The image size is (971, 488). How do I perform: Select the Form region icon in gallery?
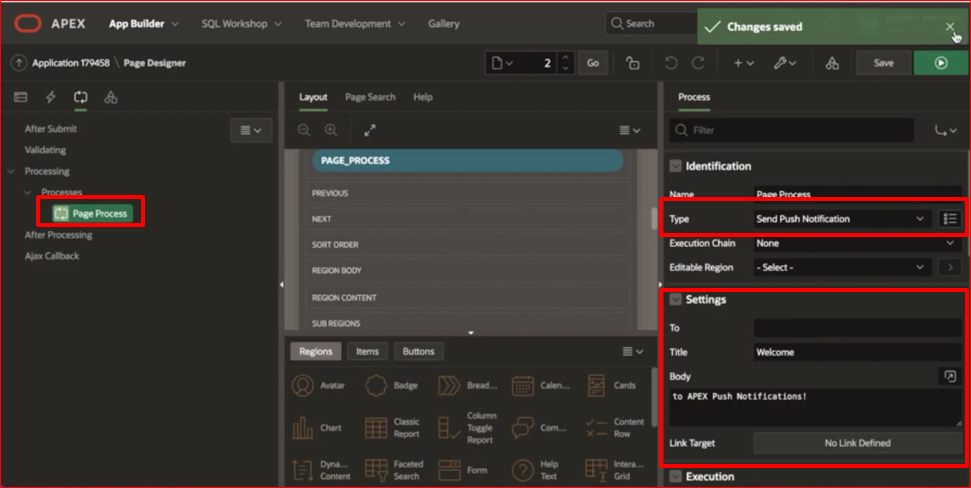pos(450,470)
